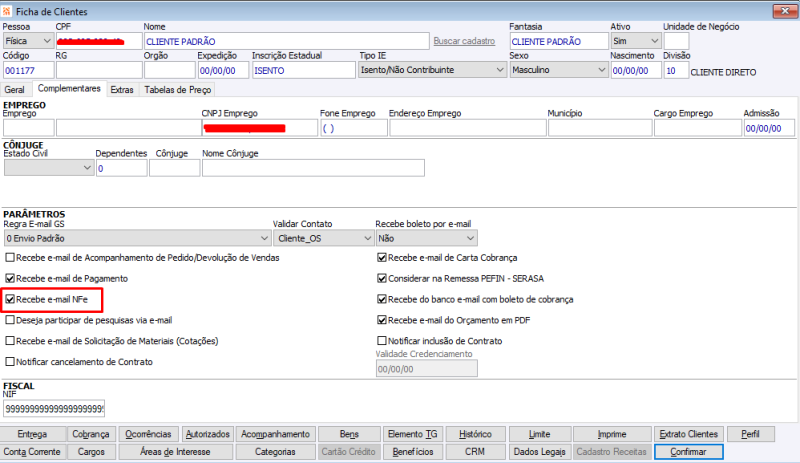
Task: Open Dados Legais
Action: 540,452
